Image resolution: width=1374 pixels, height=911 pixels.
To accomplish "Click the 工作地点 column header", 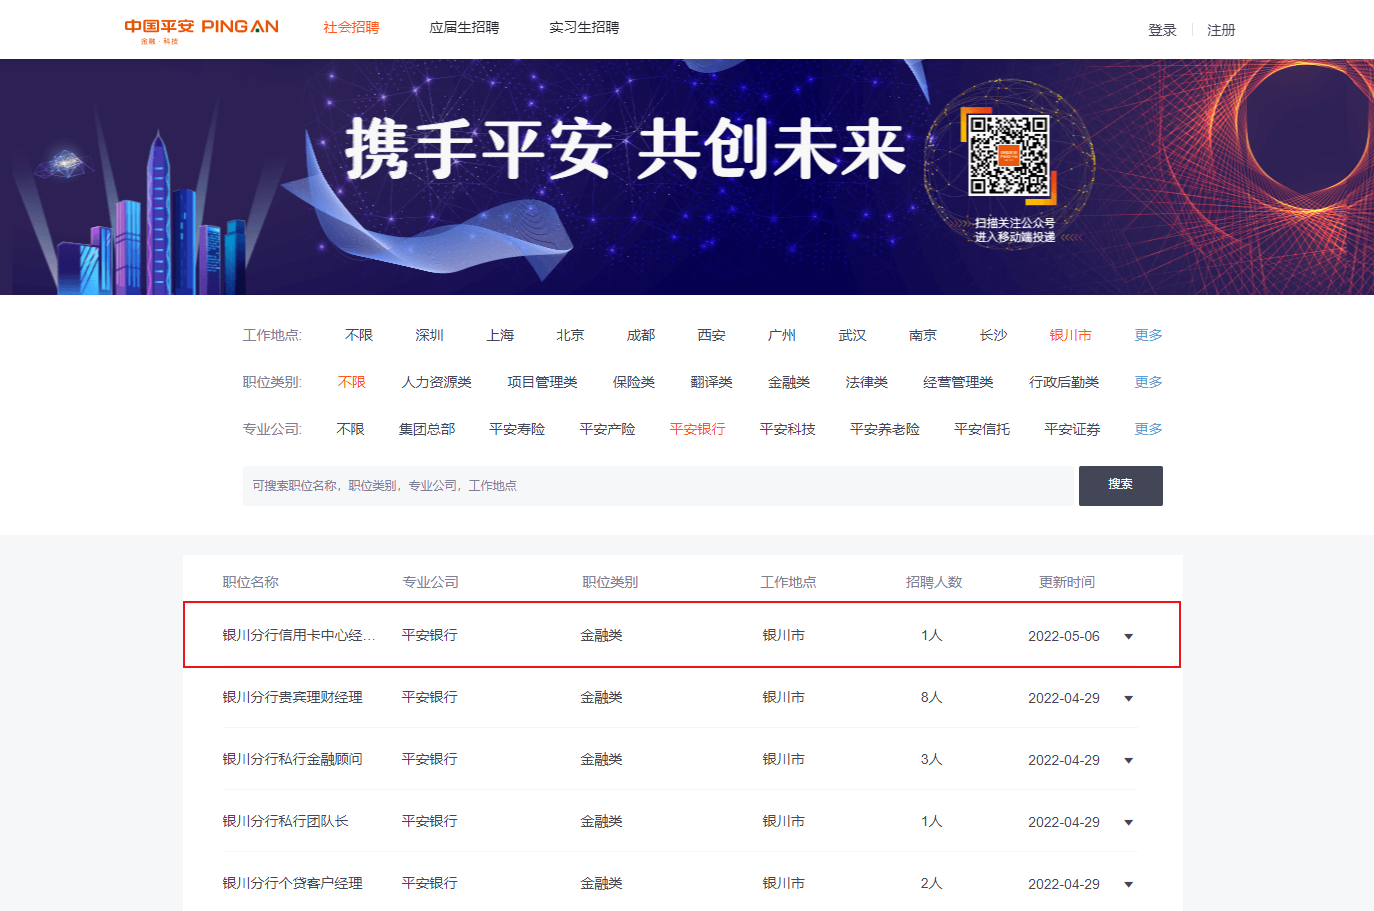I will pos(788,582).
